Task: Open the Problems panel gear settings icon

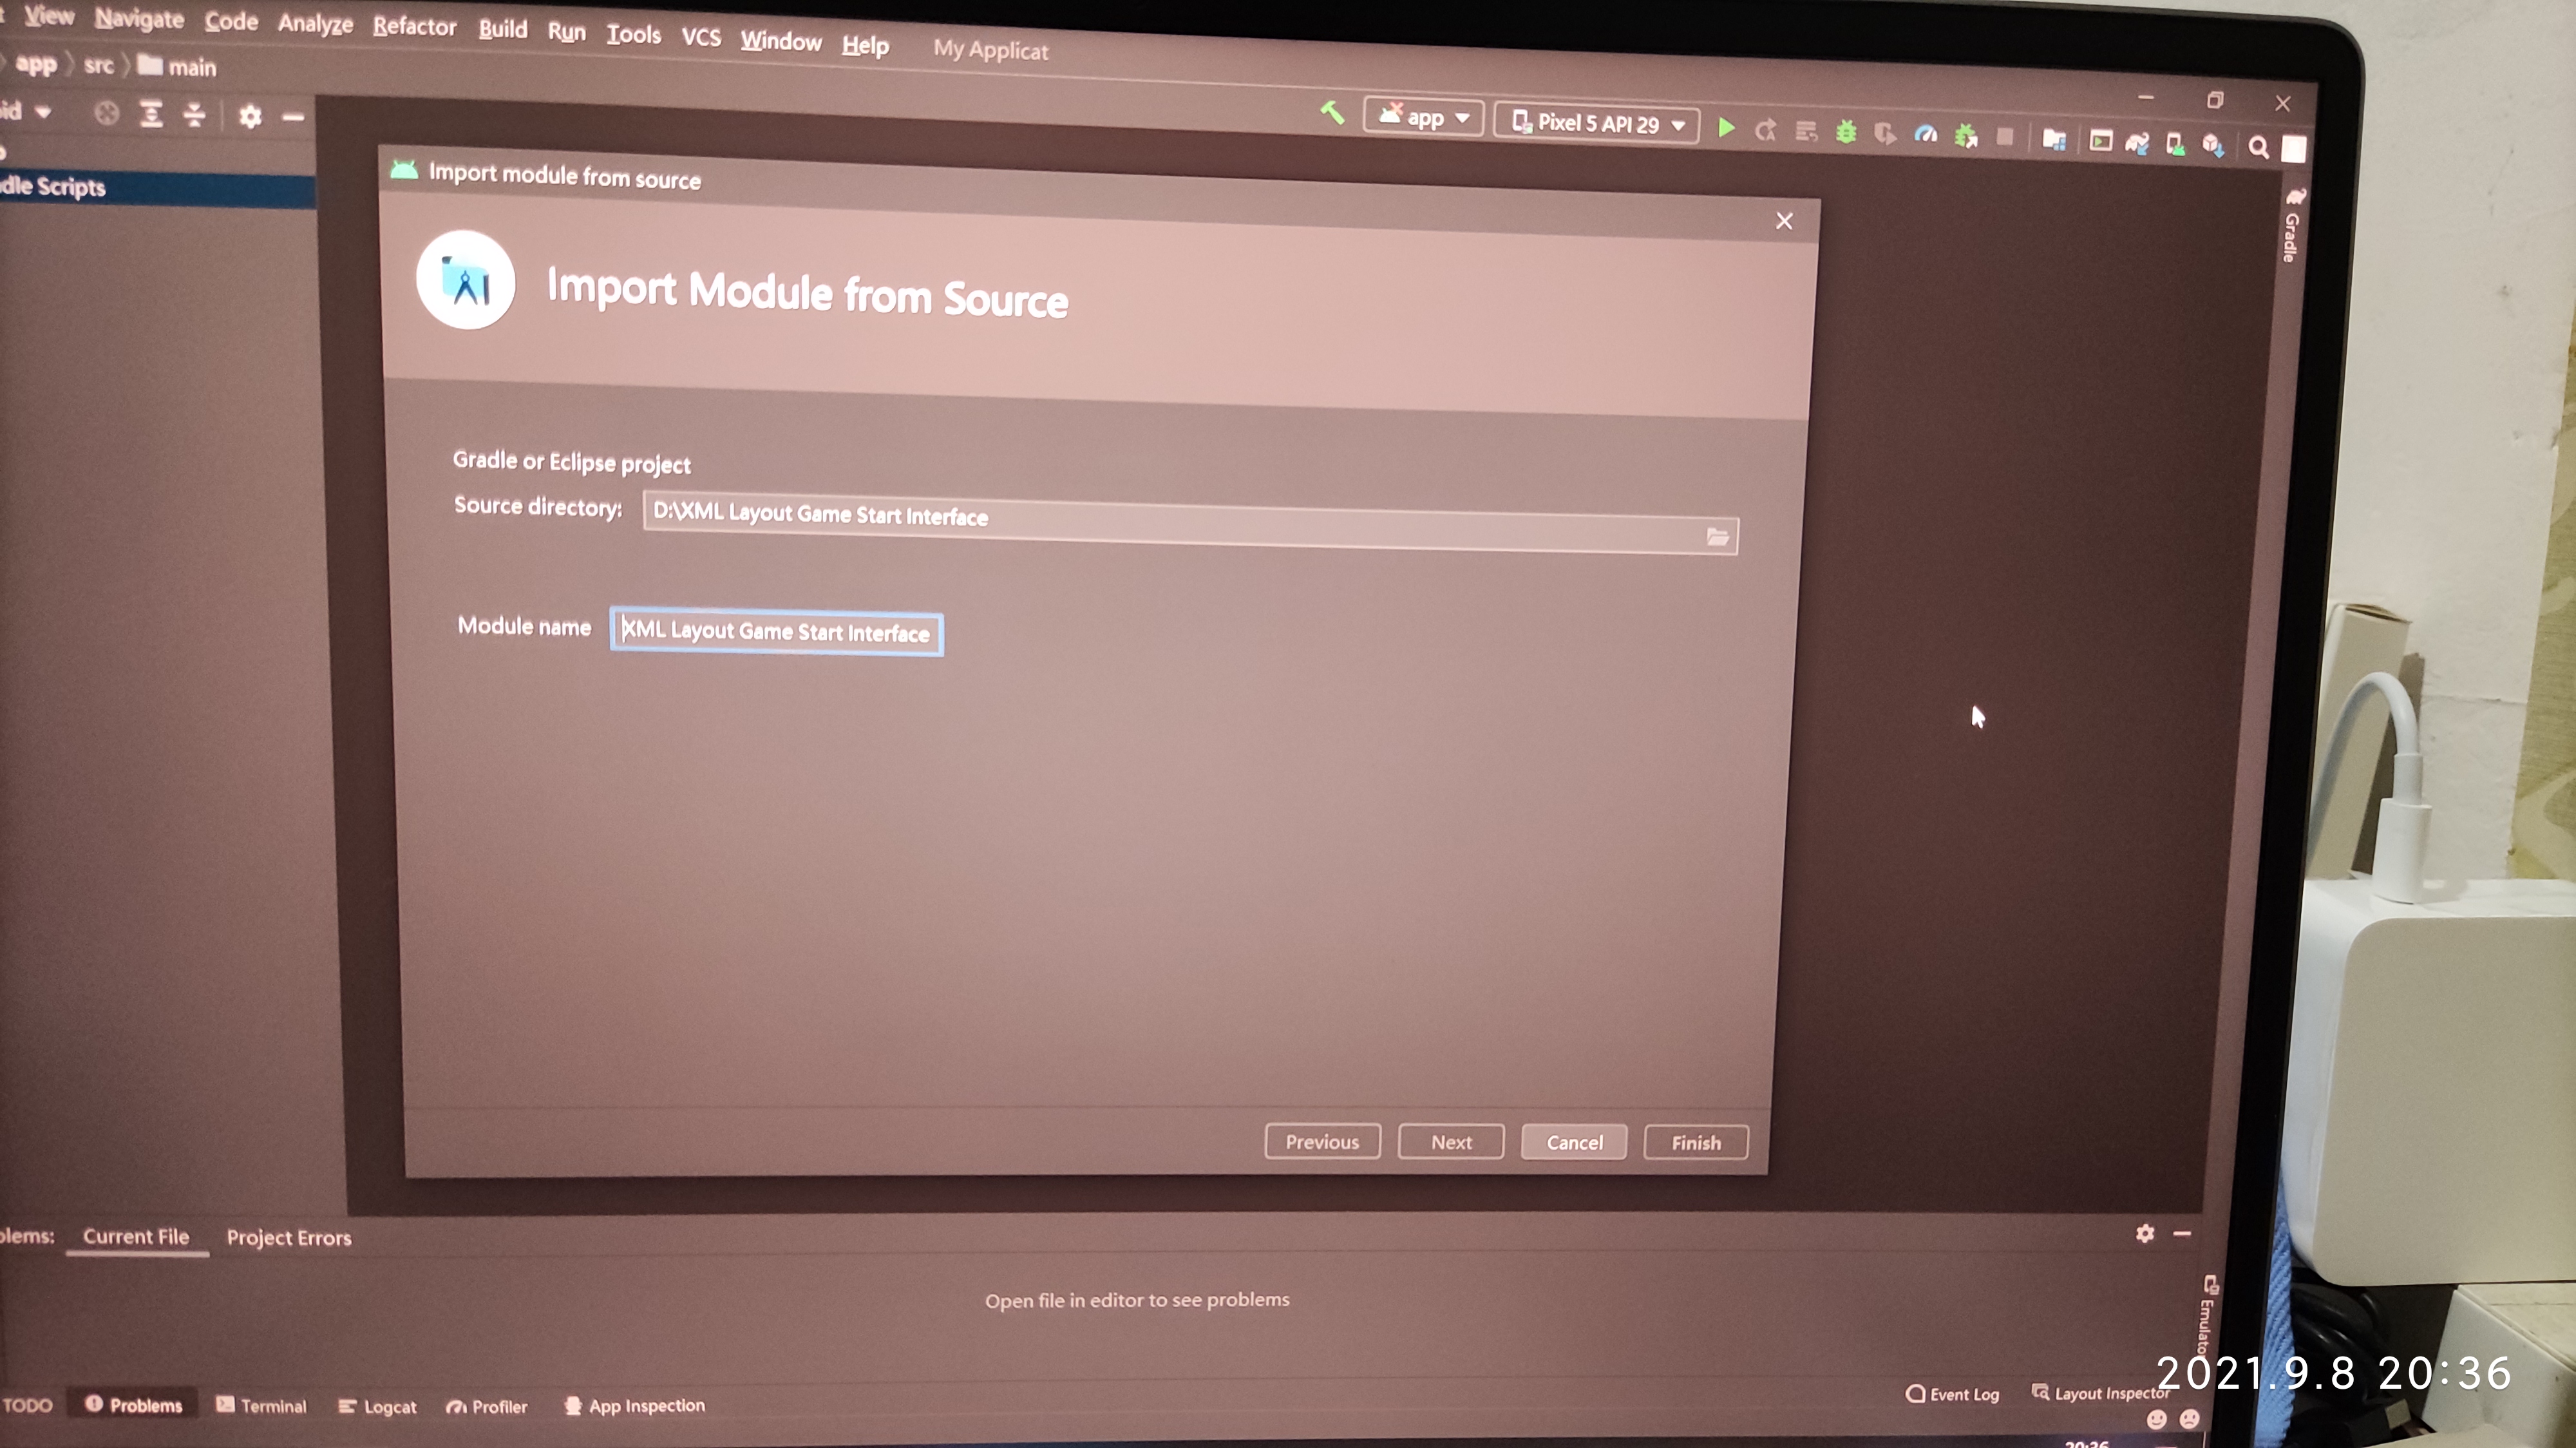Action: [2144, 1233]
